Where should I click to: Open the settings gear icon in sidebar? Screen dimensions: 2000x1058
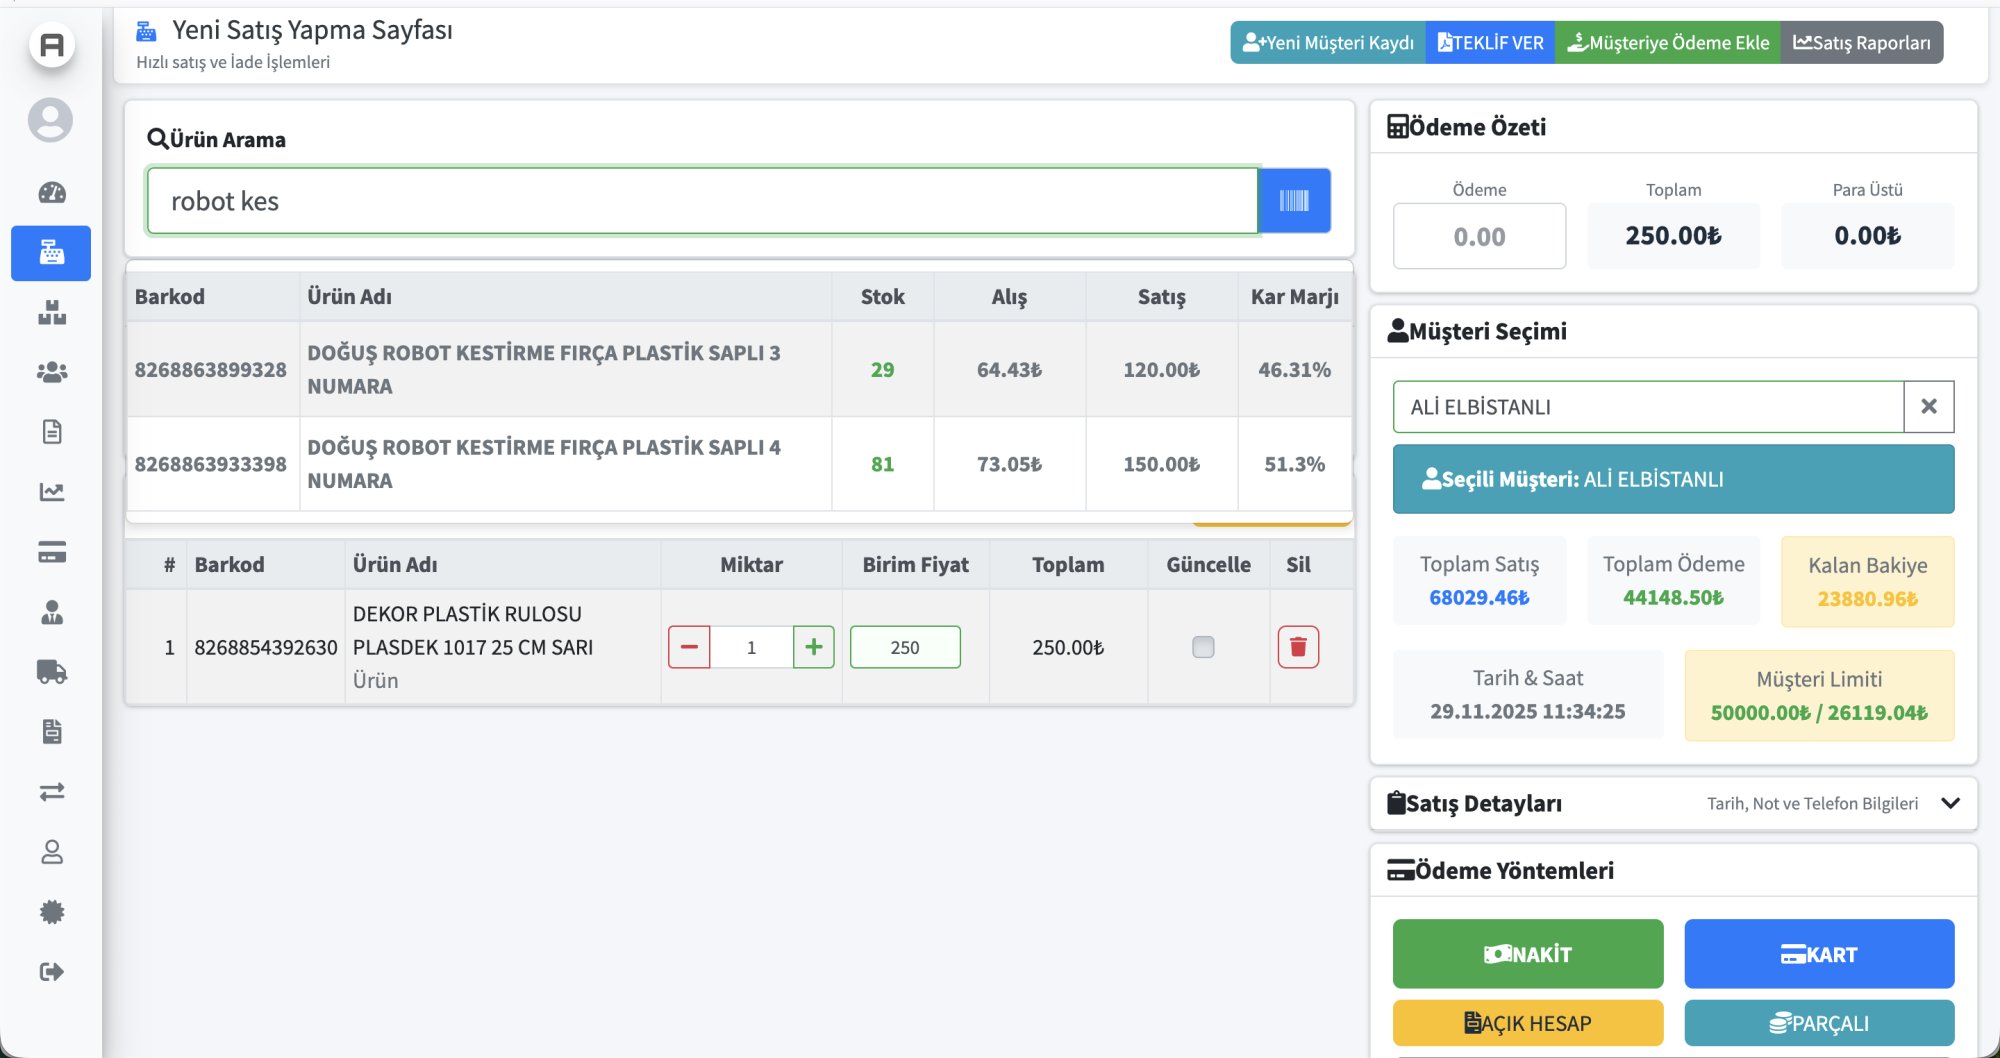52,912
